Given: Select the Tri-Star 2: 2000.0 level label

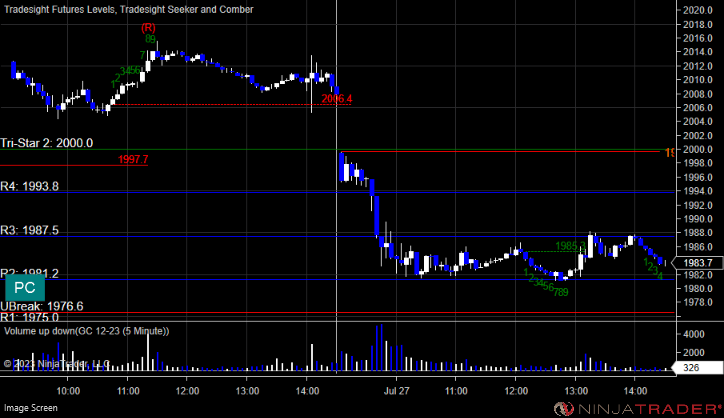Looking at the screenshot, I should click(x=47, y=143).
